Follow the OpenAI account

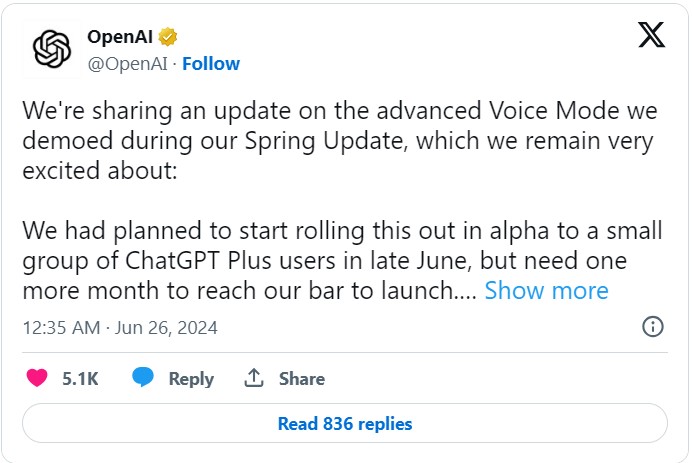click(x=211, y=64)
